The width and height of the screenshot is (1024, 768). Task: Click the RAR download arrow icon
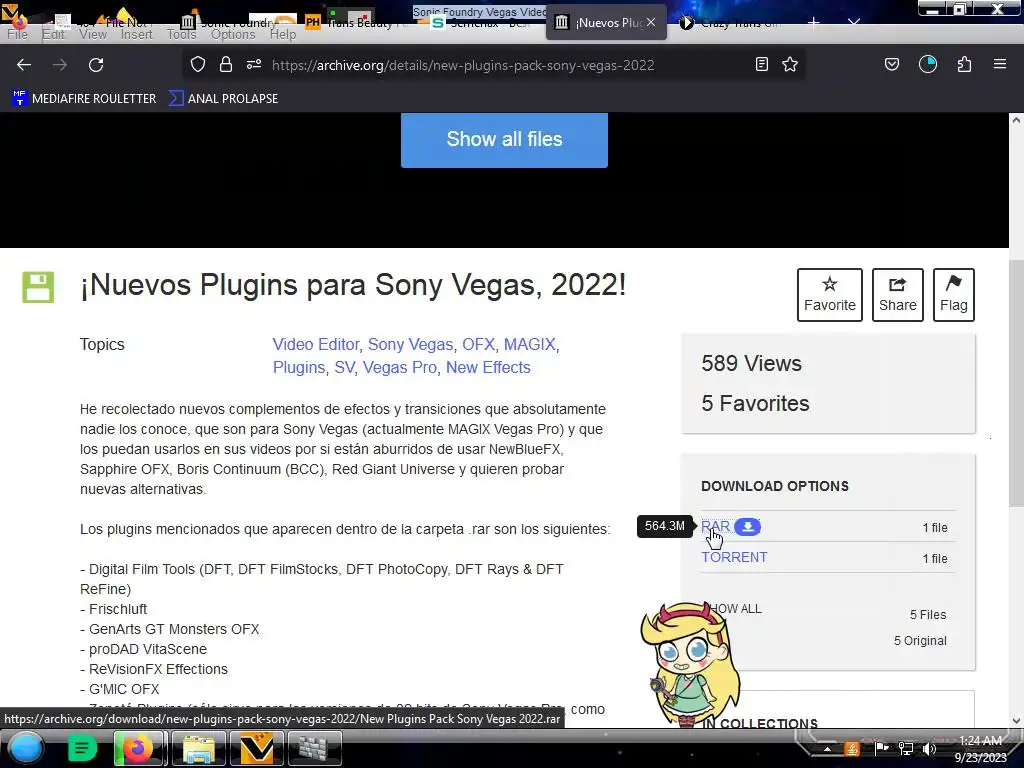(x=748, y=527)
